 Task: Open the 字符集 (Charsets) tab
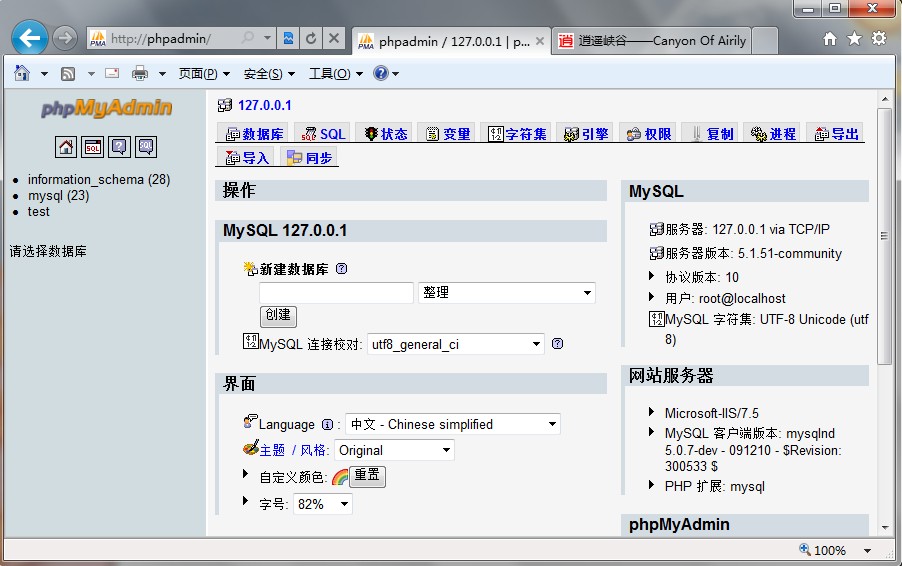pyautogui.click(x=517, y=133)
